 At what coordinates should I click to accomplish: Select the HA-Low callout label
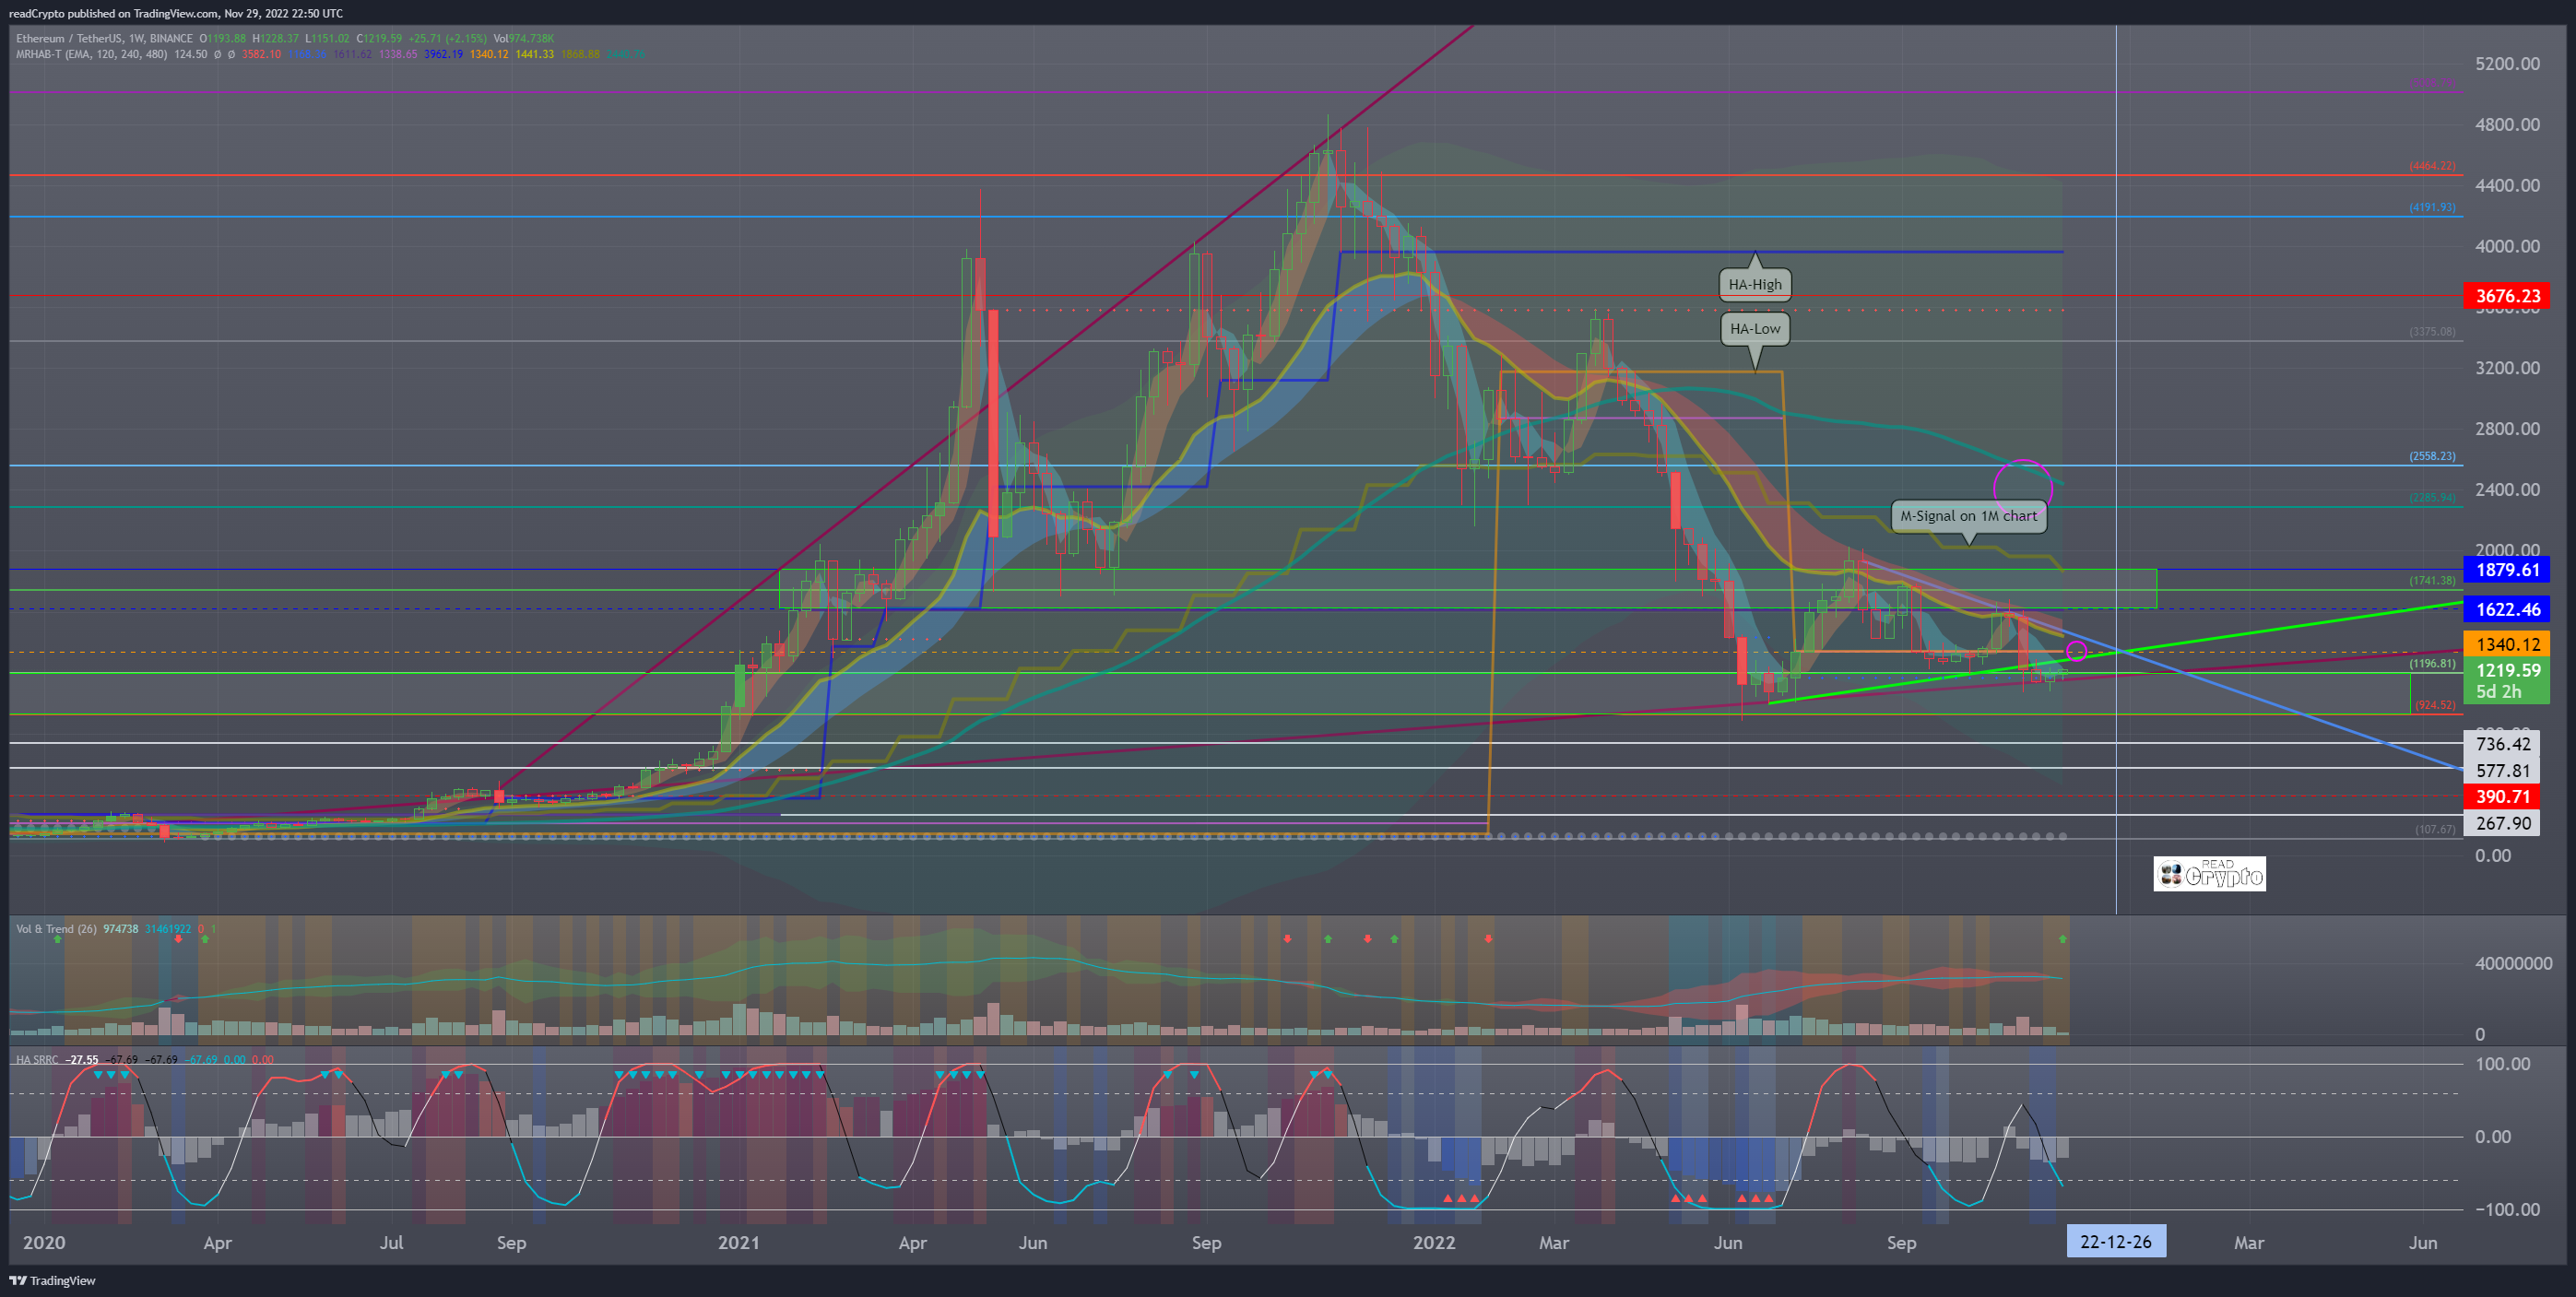click(x=1755, y=328)
